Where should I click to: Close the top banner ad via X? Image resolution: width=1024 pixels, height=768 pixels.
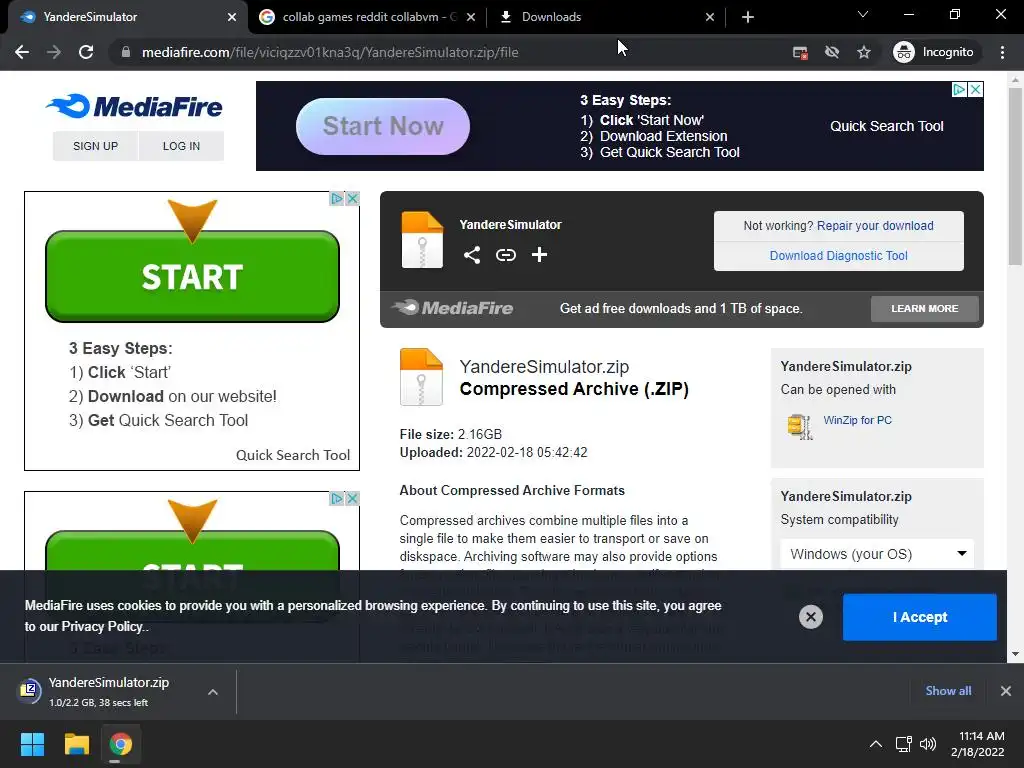click(x=975, y=89)
